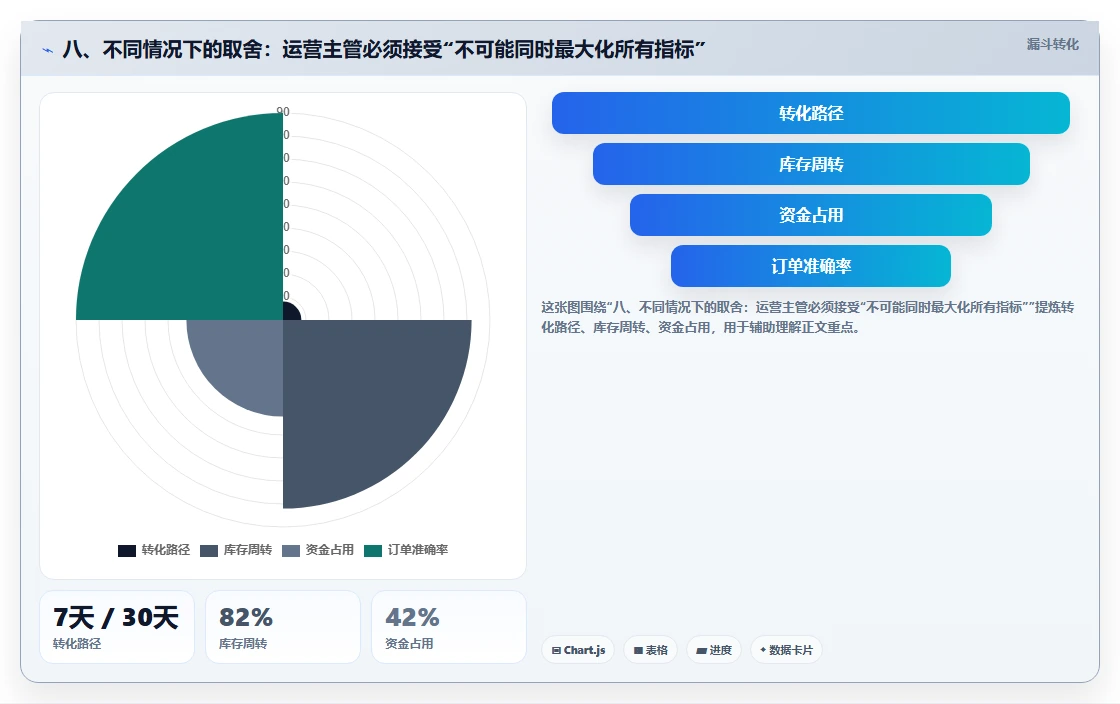Toggle 订单准确率 legend swatch in chart
1120x704 pixels.
tap(373, 550)
